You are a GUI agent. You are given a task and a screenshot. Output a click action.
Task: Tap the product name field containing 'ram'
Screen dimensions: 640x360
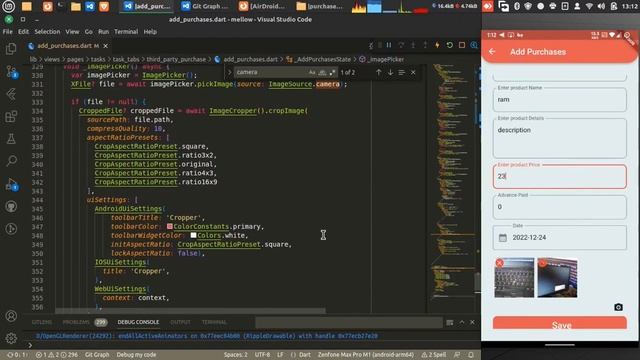point(559,99)
